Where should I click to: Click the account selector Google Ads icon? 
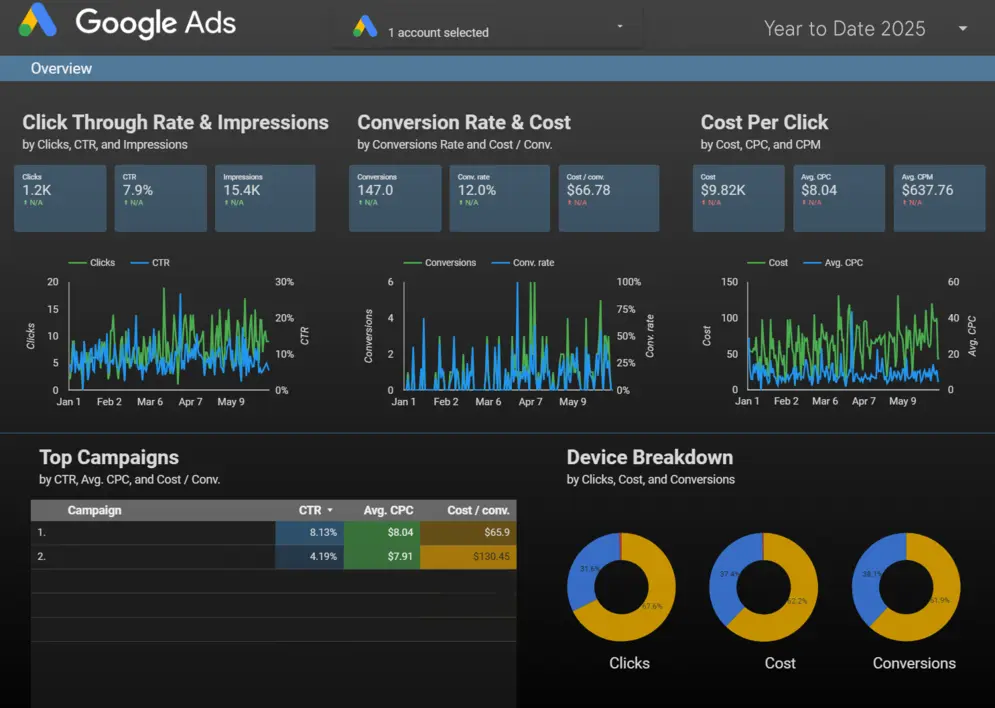[x=365, y=28]
